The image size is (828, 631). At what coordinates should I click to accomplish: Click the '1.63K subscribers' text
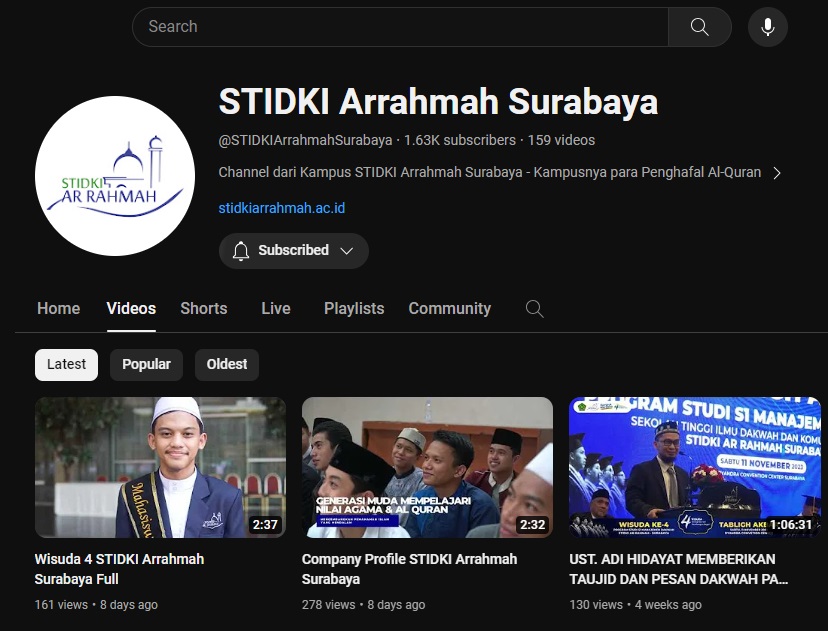(459, 140)
